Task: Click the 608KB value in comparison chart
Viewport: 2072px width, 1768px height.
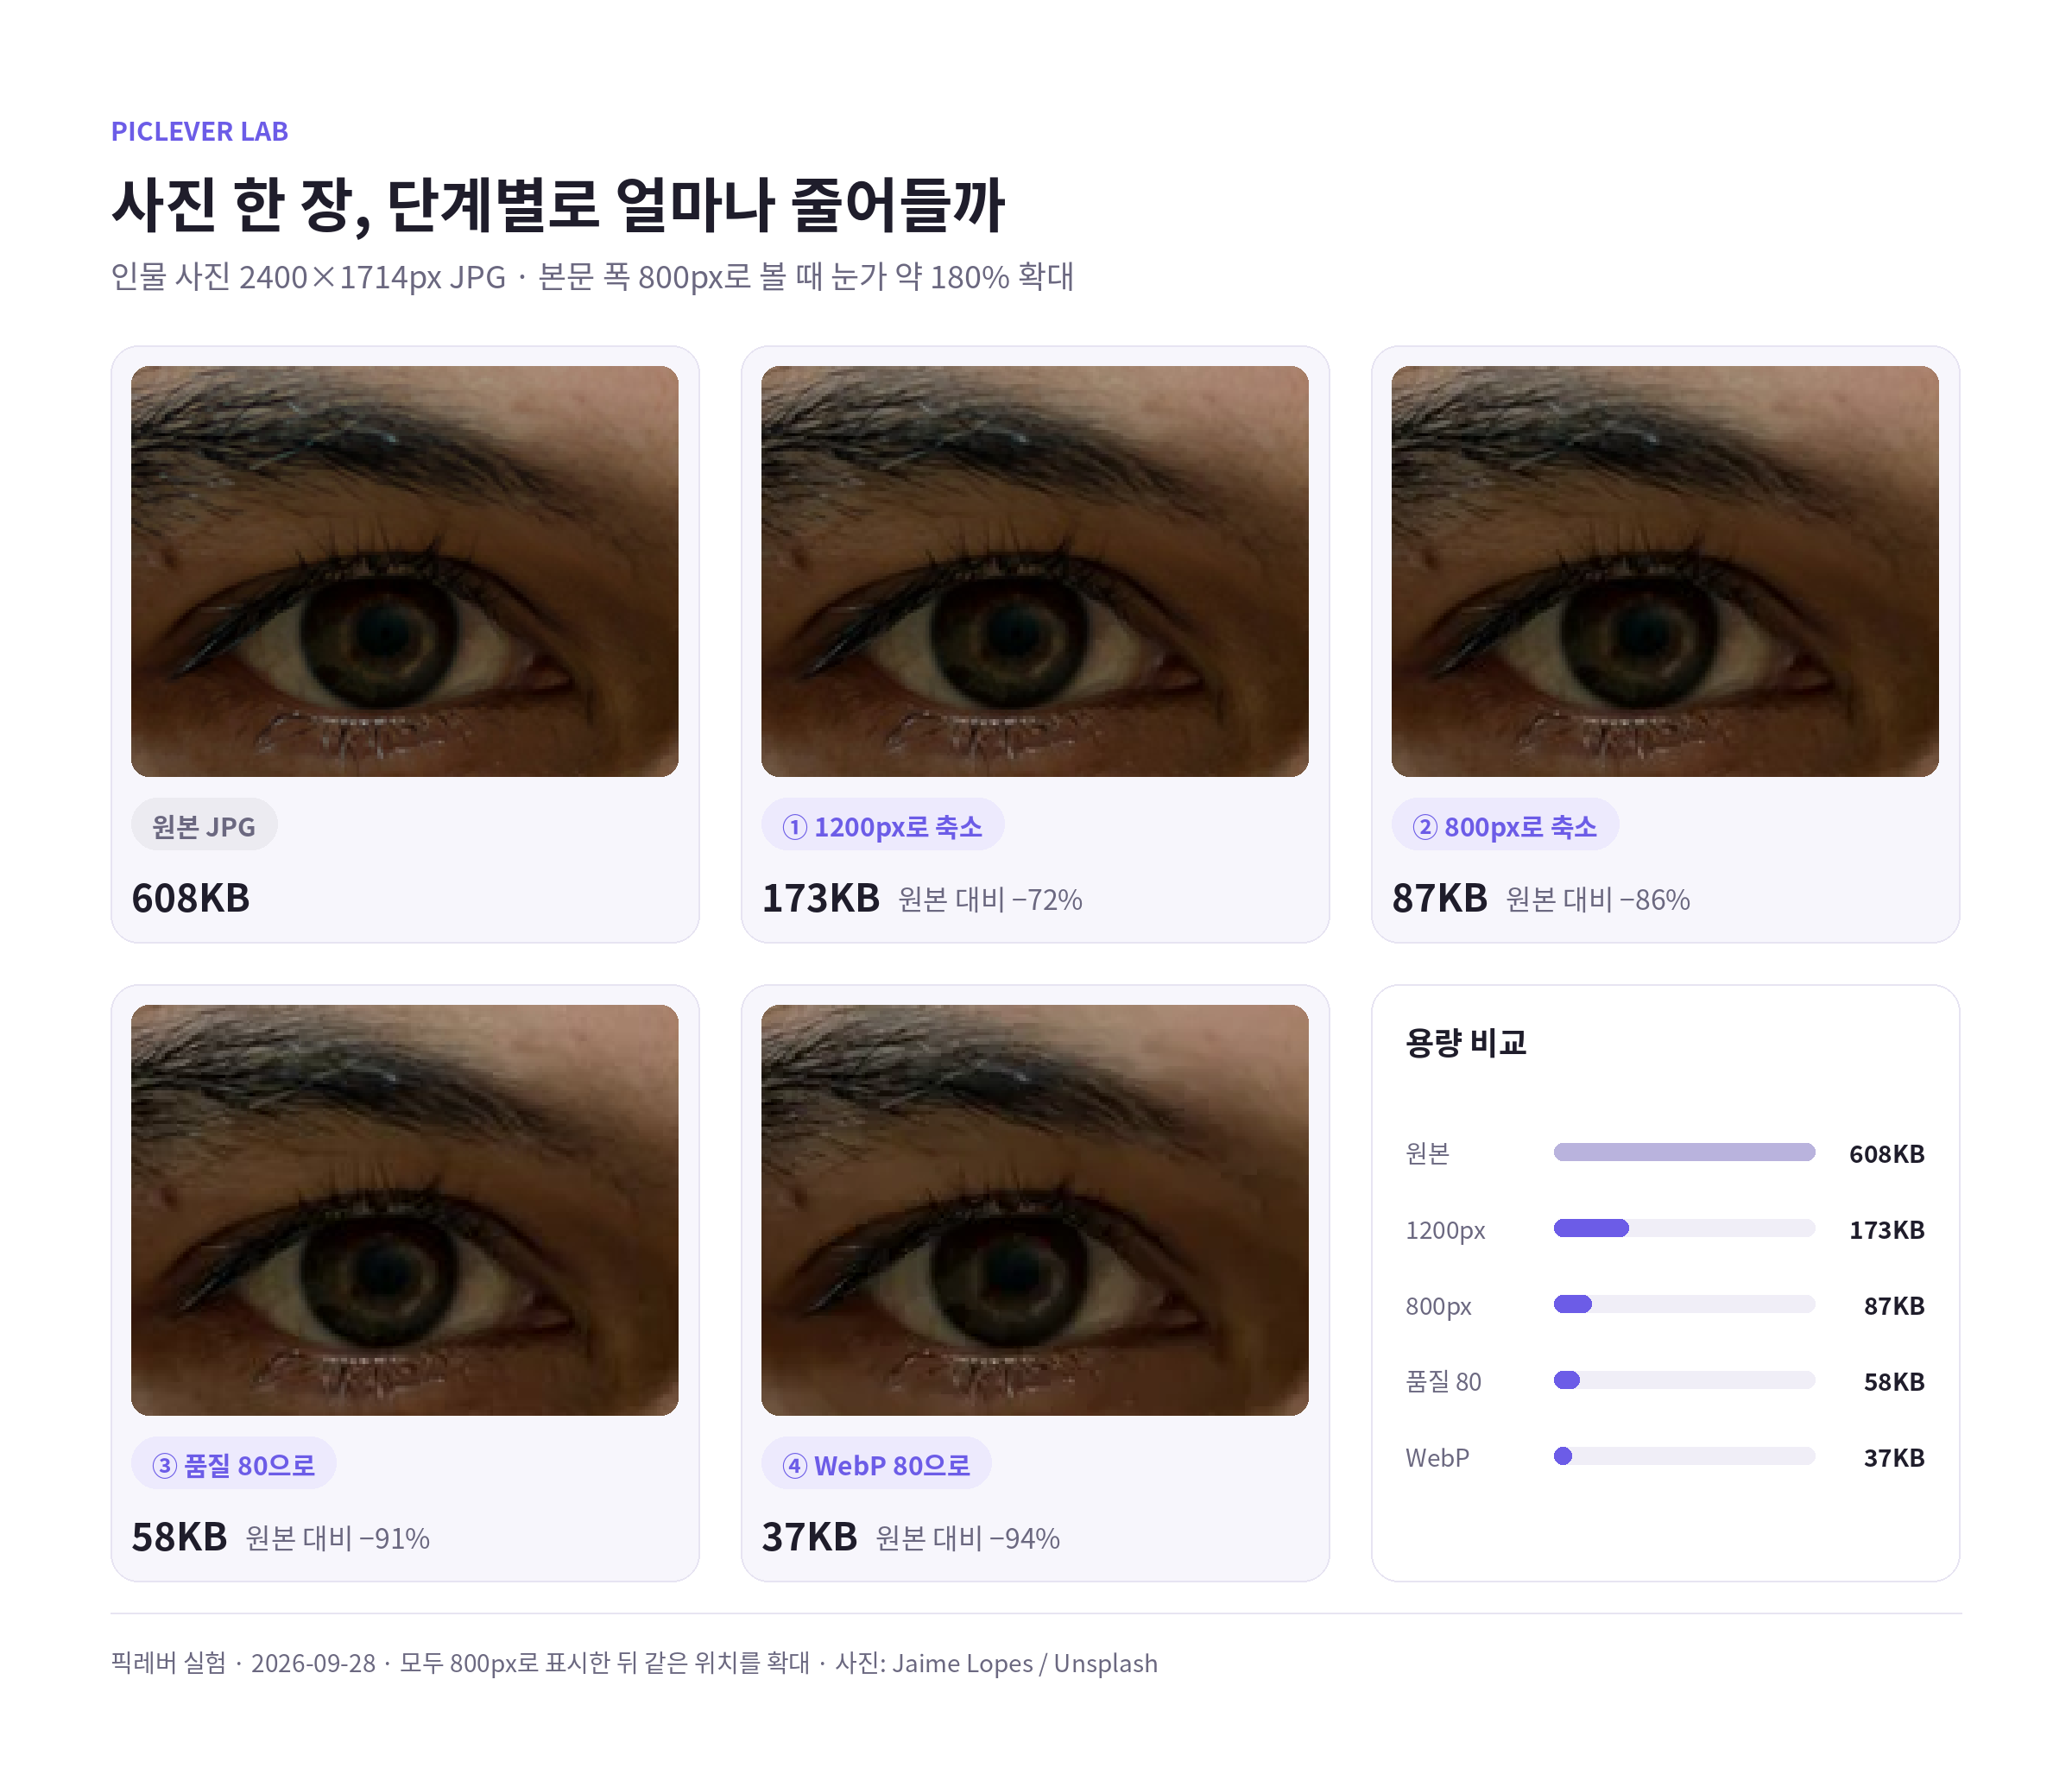Action: point(1886,1154)
